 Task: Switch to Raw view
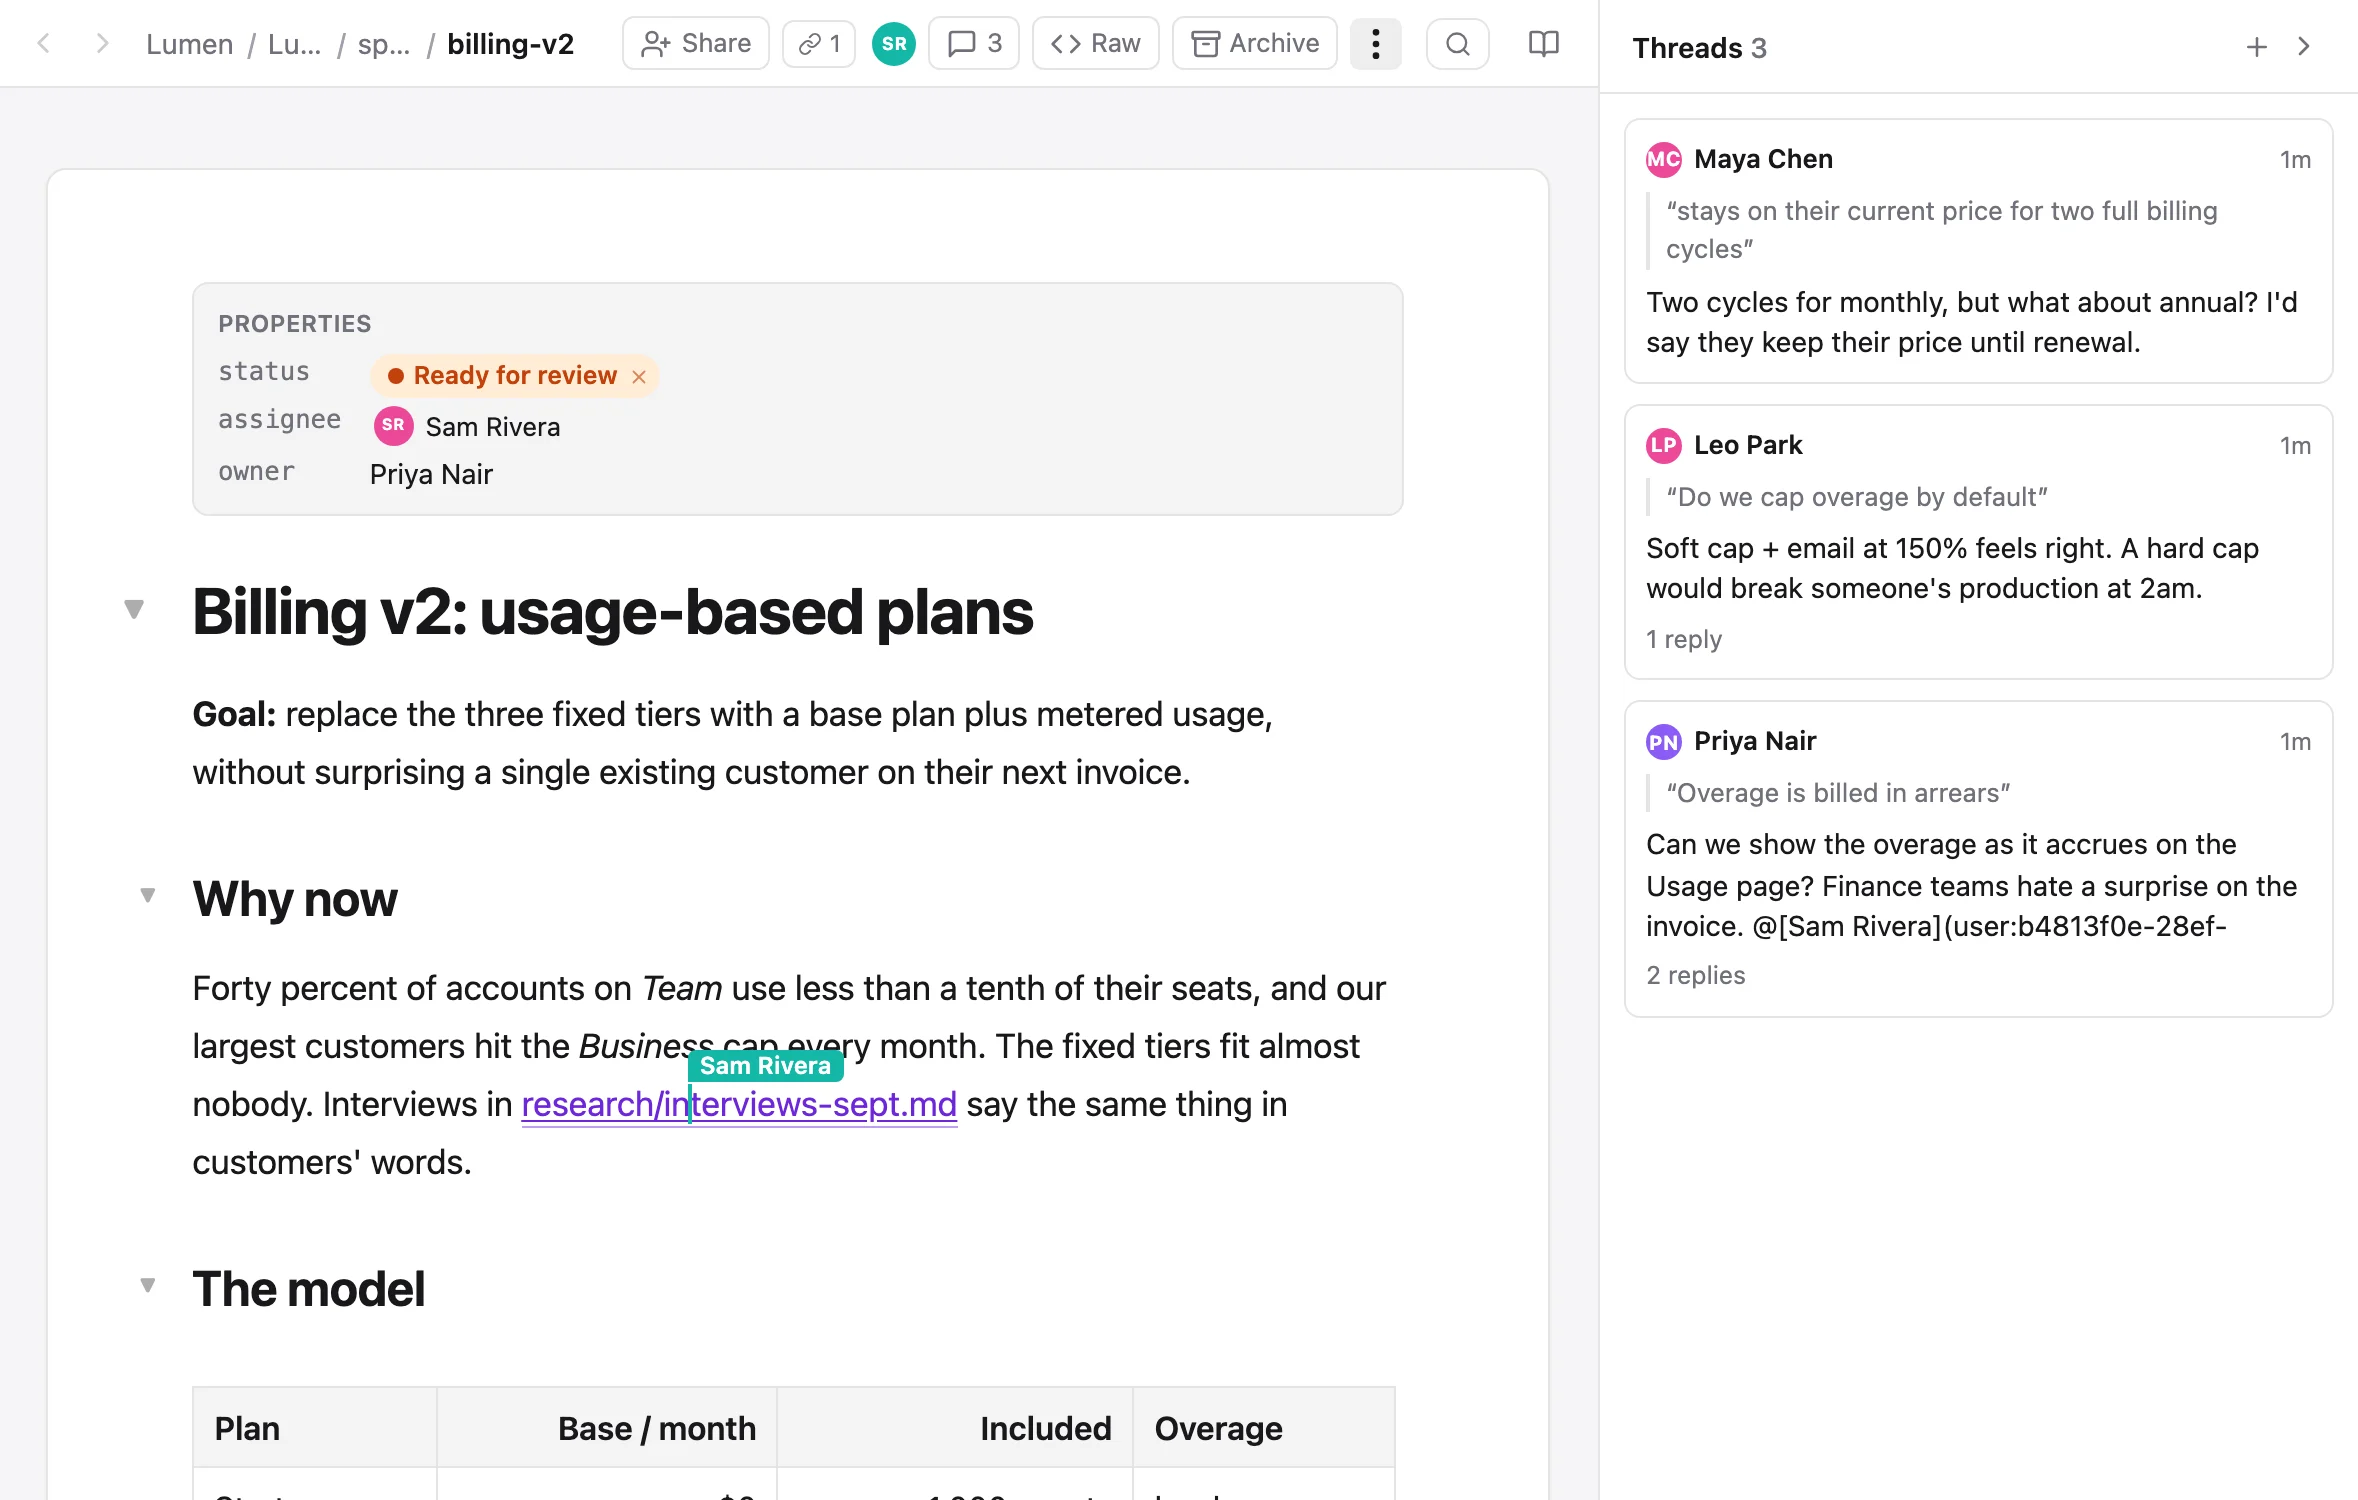click(1096, 44)
